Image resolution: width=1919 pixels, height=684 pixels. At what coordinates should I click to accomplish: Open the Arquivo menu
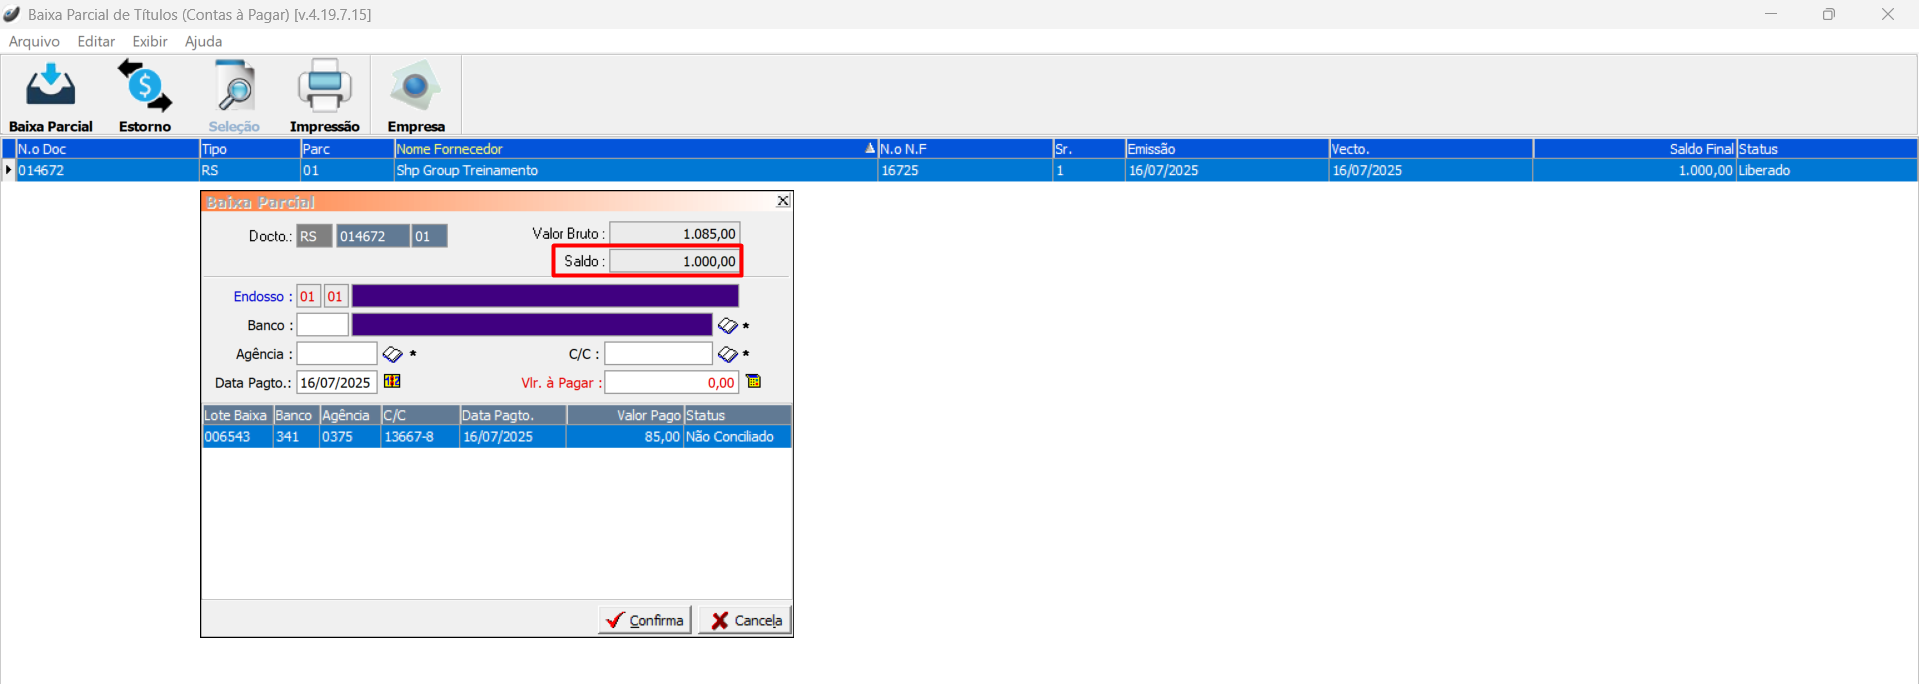tap(34, 41)
